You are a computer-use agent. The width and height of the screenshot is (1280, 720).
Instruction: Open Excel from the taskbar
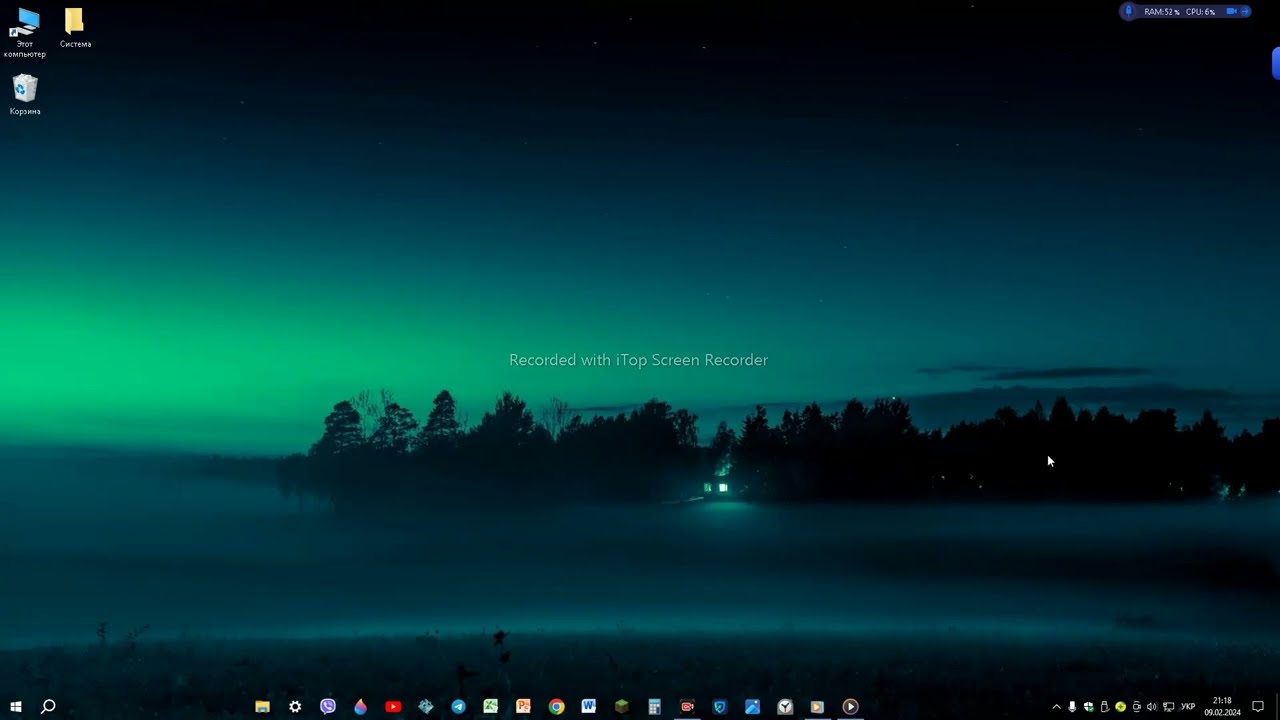point(491,707)
